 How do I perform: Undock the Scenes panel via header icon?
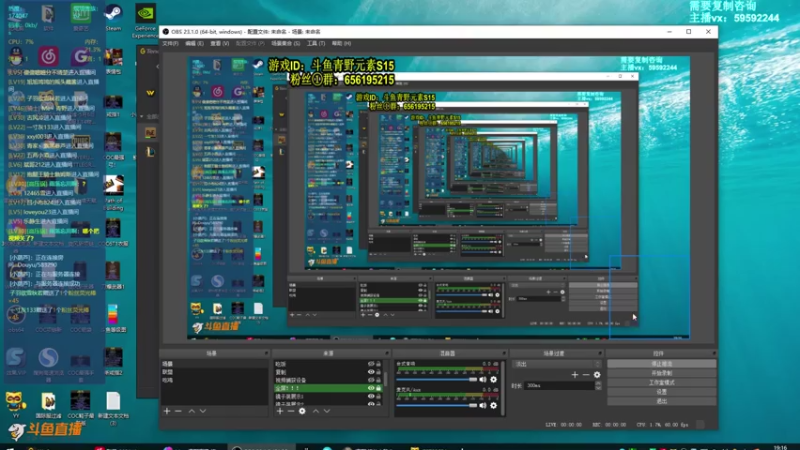click(266, 353)
